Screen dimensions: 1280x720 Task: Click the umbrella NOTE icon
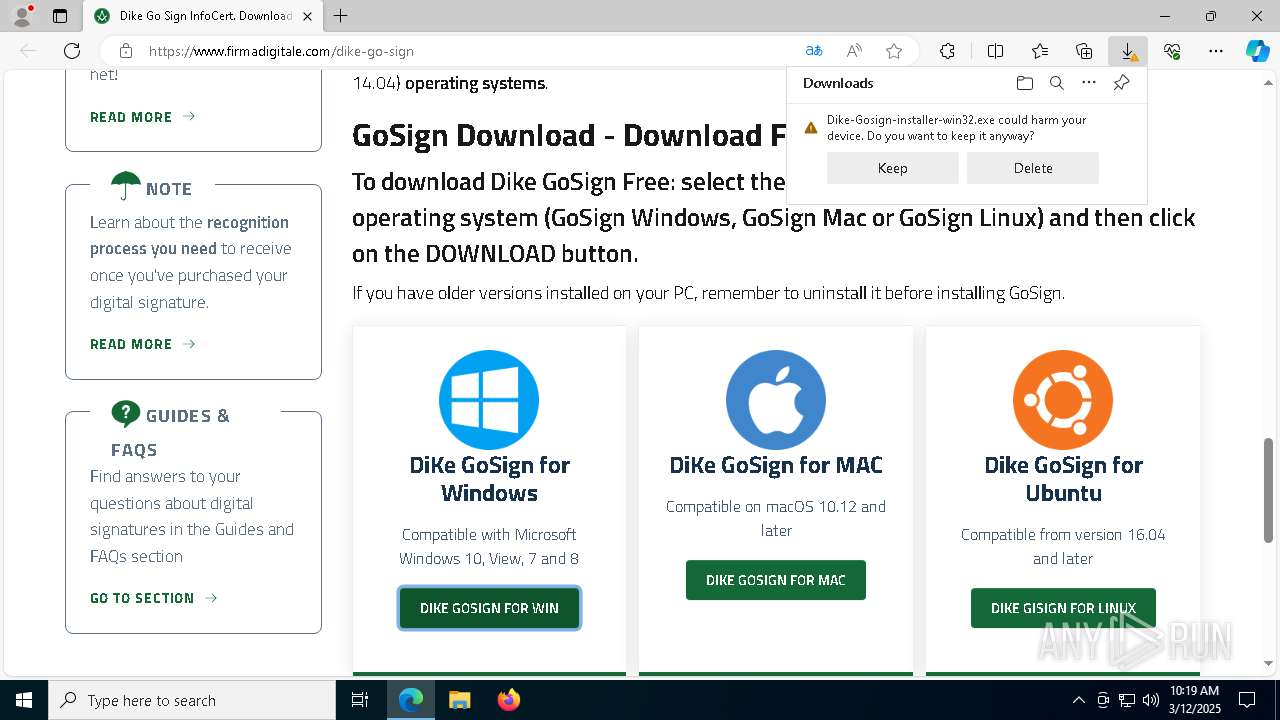[126, 186]
